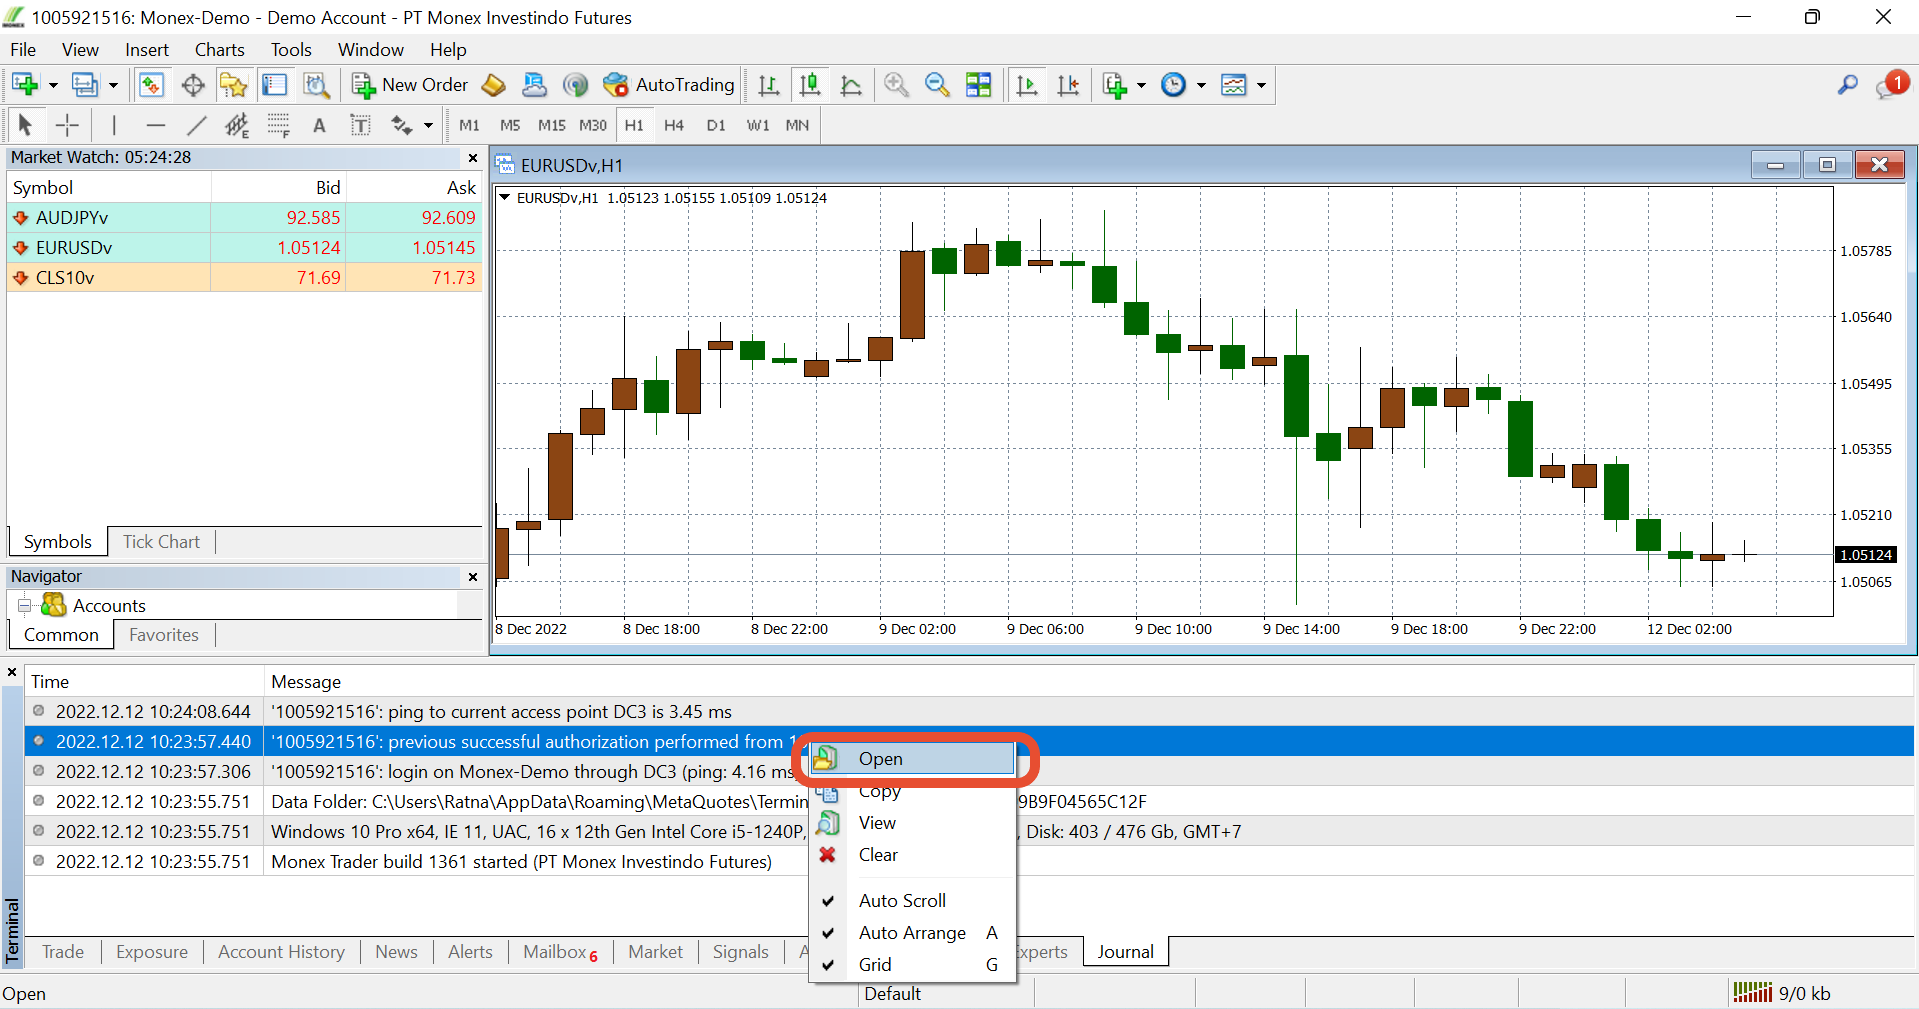
Task: Click the zoom out magnifier icon
Action: pyautogui.click(x=937, y=85)
